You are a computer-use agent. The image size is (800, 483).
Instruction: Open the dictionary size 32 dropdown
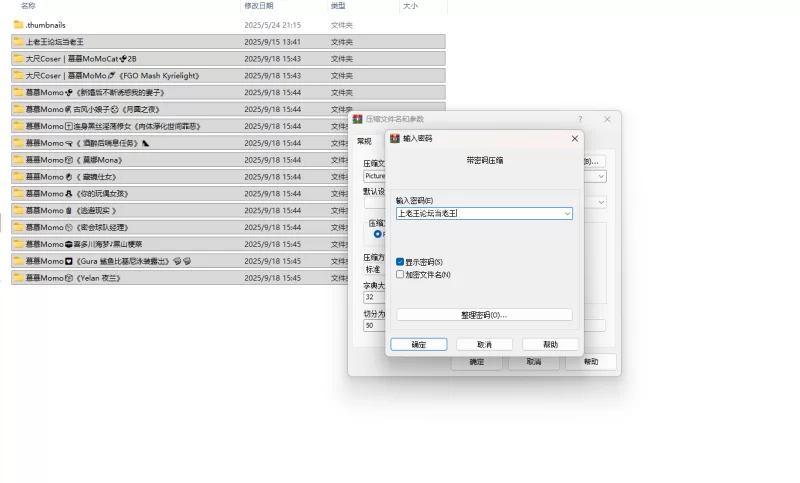tap(374, 297)
